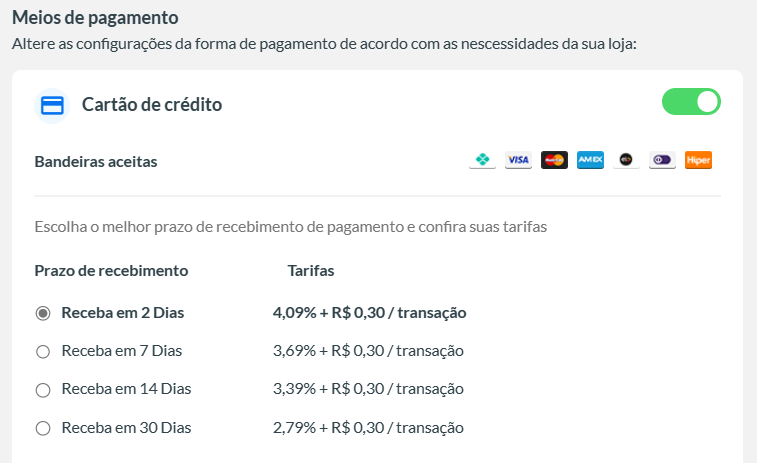
Task: Click the Elo card brand icon
Action: 626,160
